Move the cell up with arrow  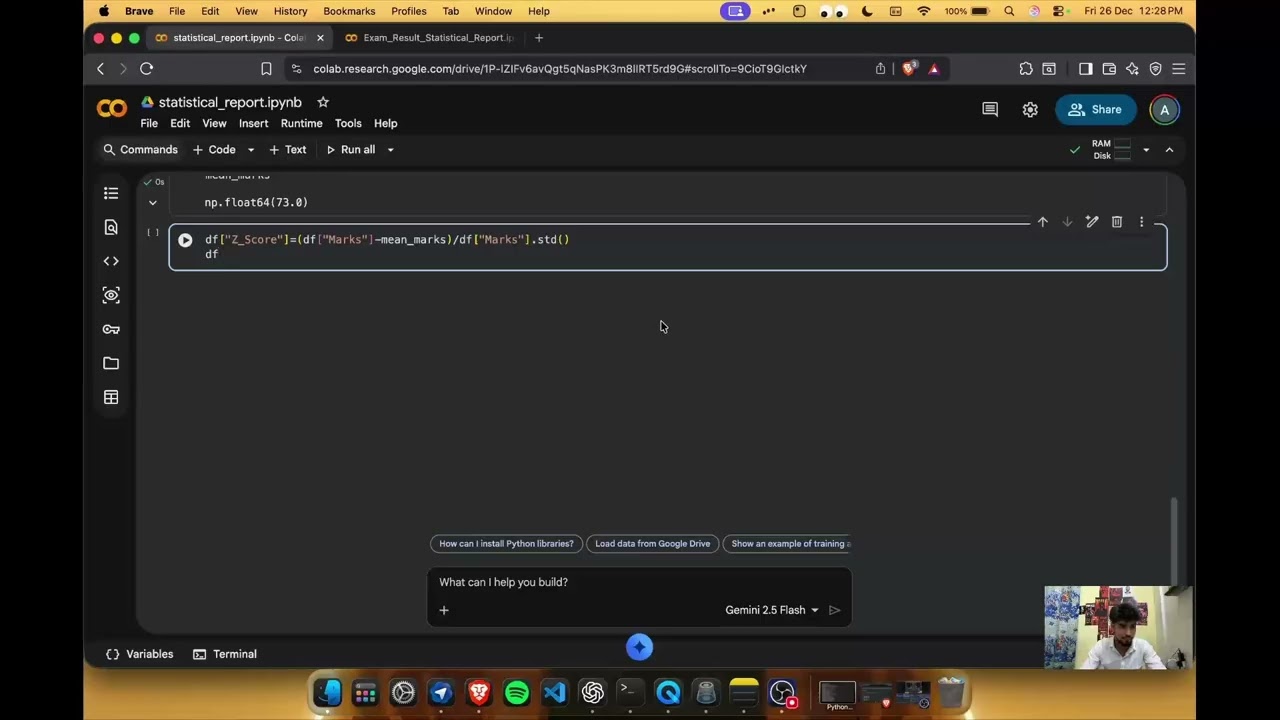pos(1042,222)
